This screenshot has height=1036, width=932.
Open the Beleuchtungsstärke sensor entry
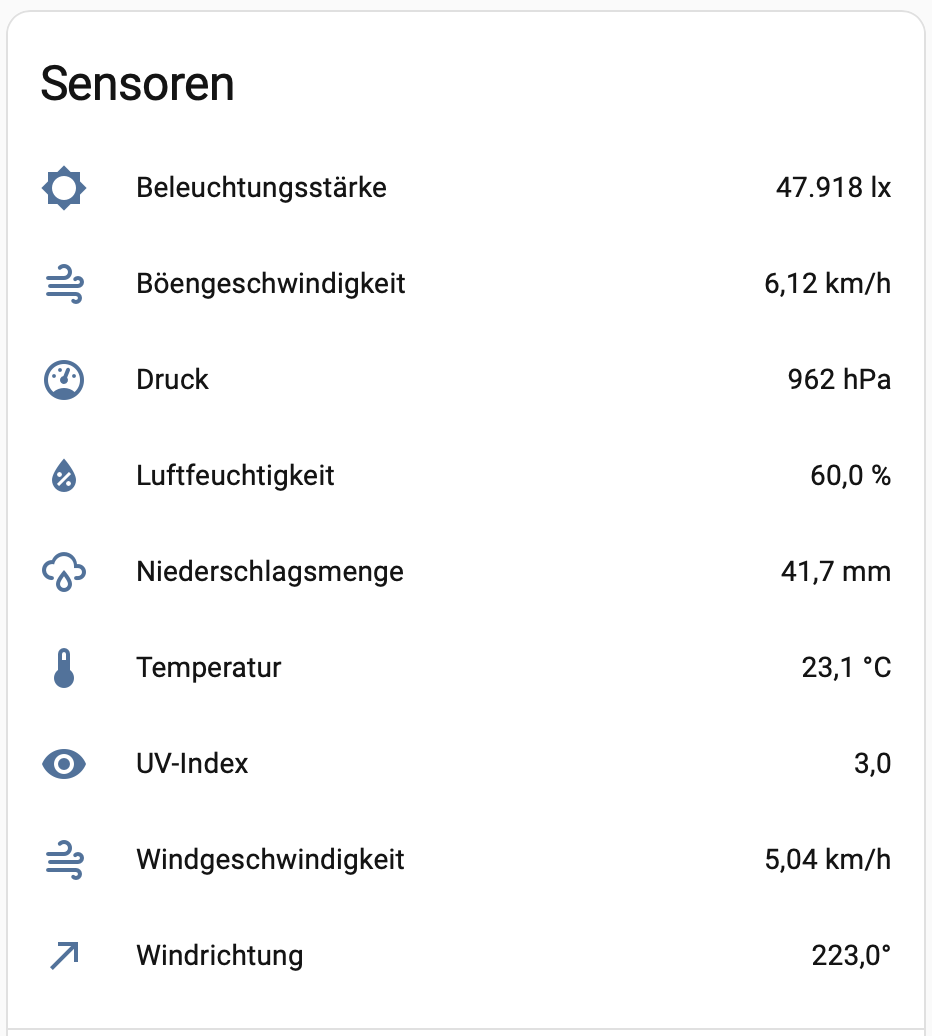(466, 188)
